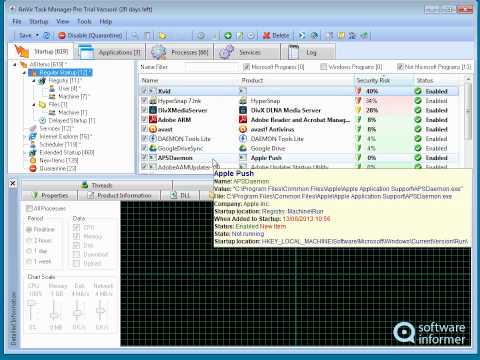Click the DivXMediaServer row icon
The image size is (480, 360).
click(x=153, y=110)
